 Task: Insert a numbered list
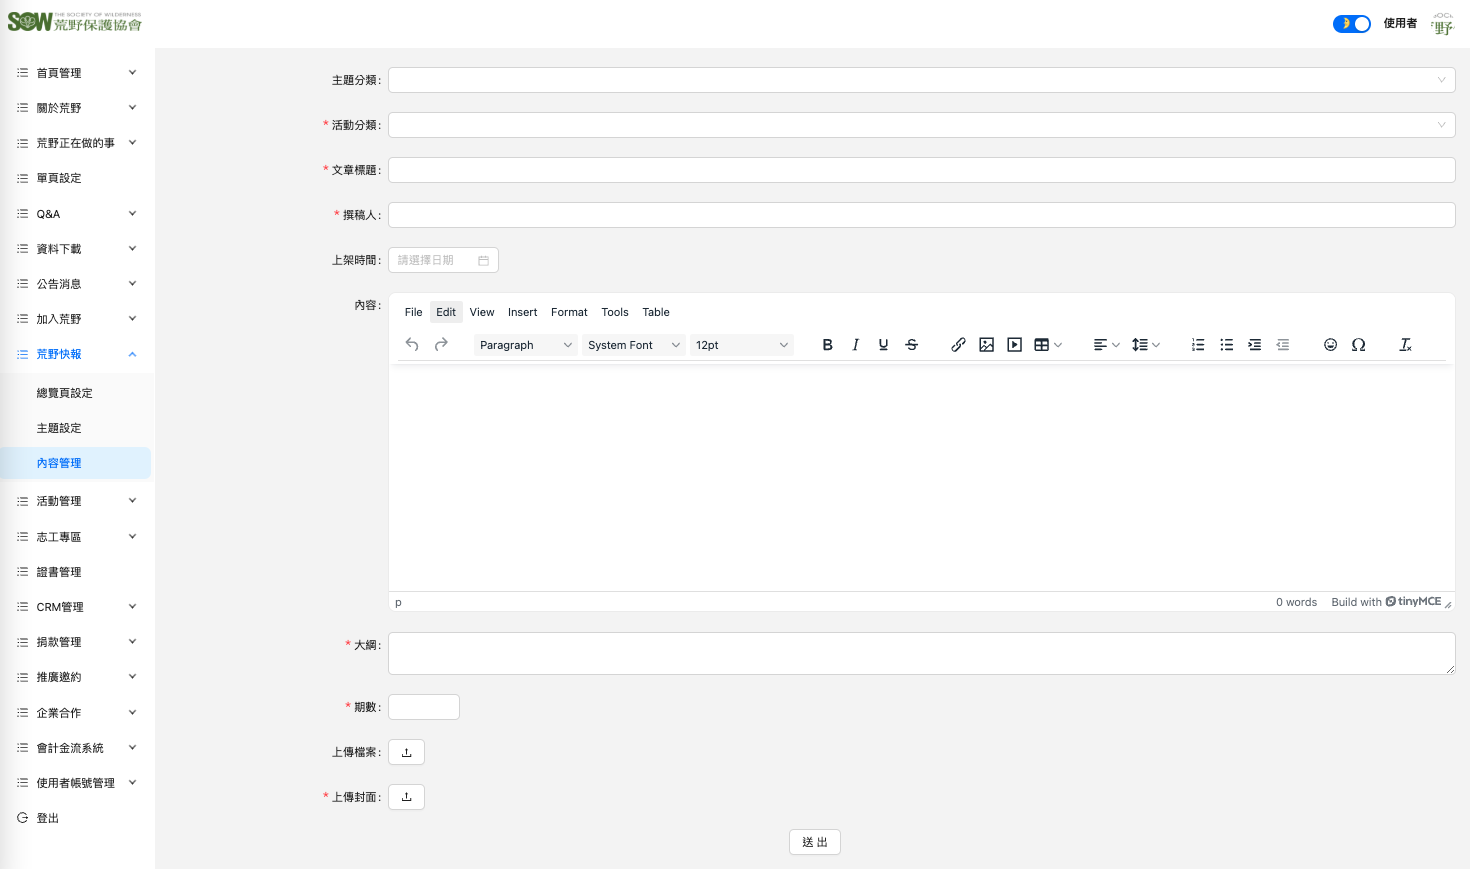pyautogui.click(x=1198, y=345)
